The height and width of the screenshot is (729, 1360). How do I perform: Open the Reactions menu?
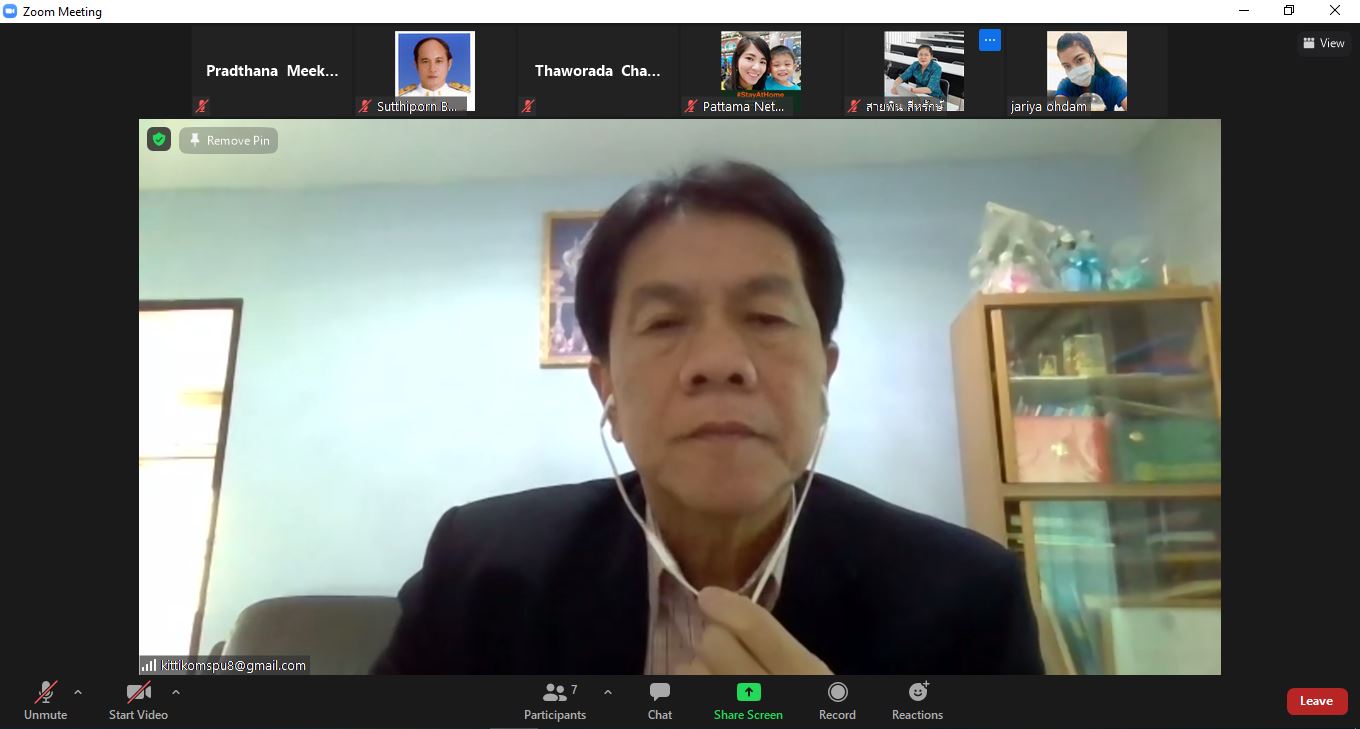pos(917,701)
